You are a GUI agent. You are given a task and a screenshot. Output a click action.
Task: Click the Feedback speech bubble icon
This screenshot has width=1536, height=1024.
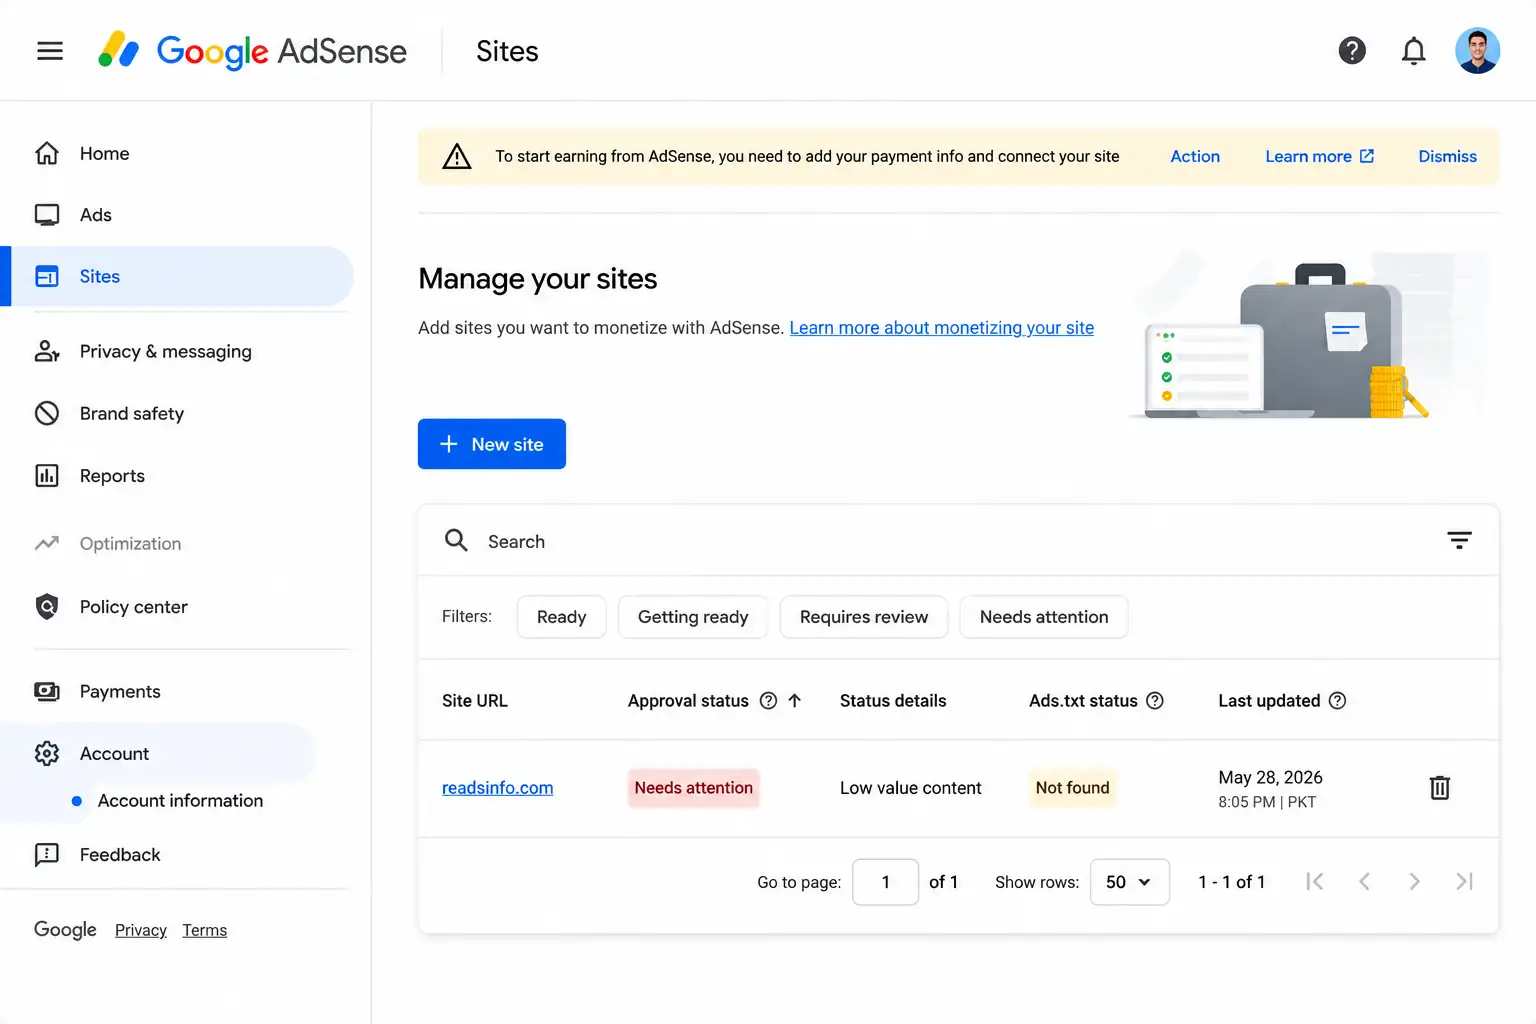(x=47, y=854)
